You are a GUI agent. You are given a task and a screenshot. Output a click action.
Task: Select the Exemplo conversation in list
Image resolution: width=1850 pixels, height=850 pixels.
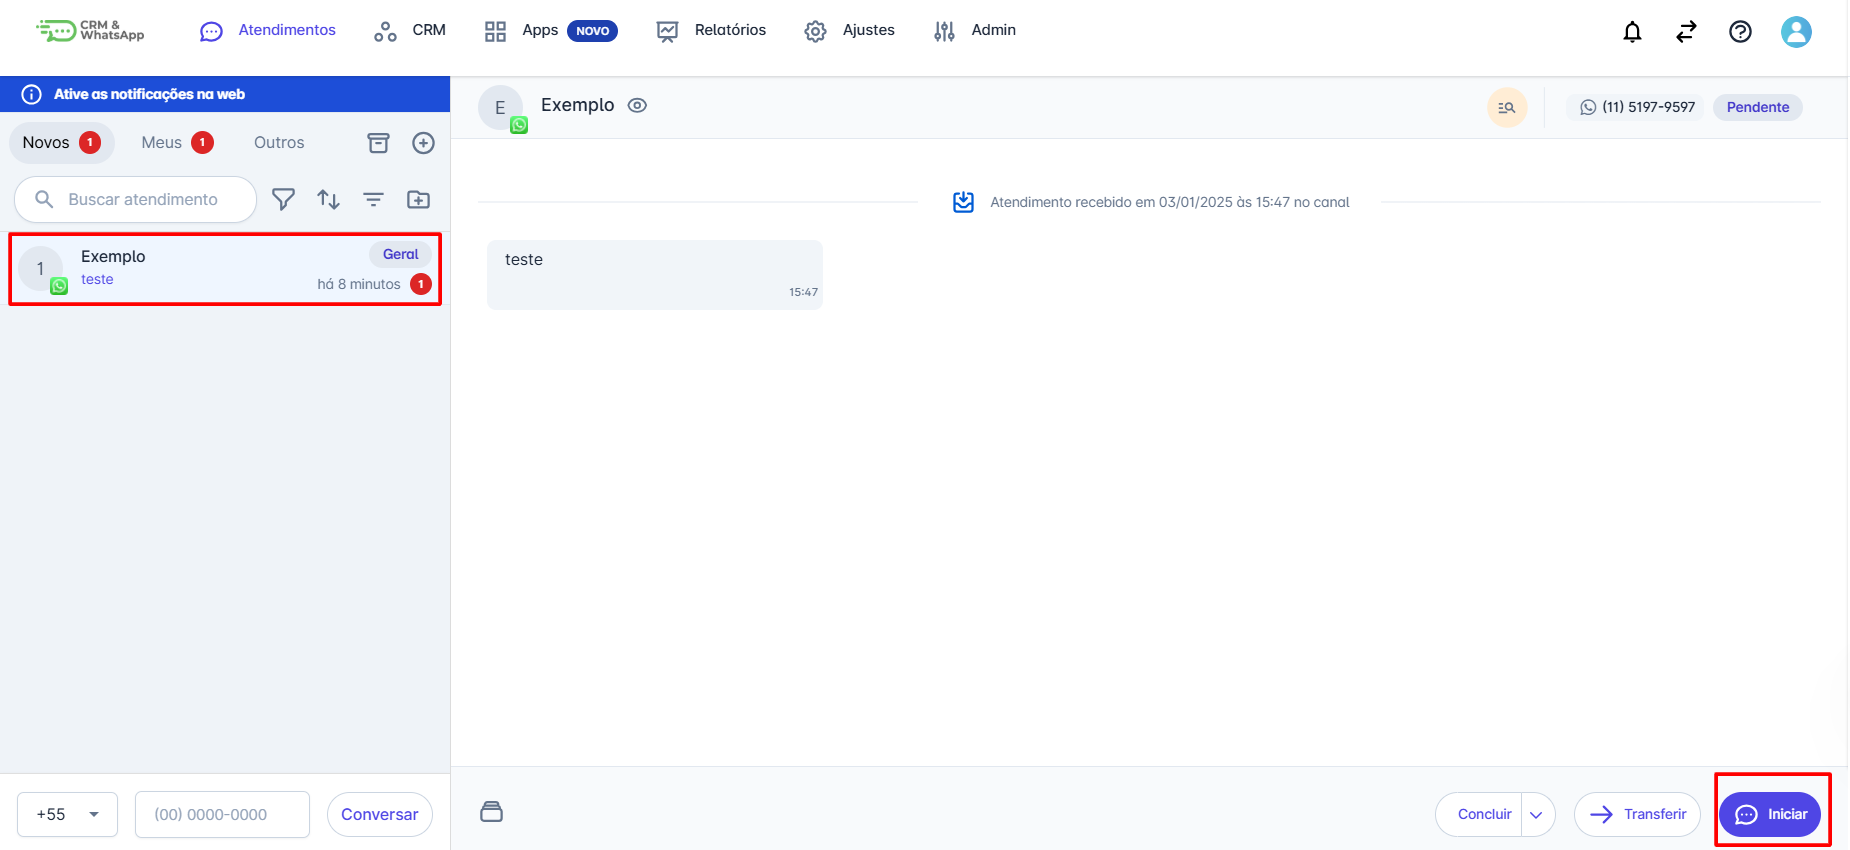pyautogui.click(x=225, y=269)
